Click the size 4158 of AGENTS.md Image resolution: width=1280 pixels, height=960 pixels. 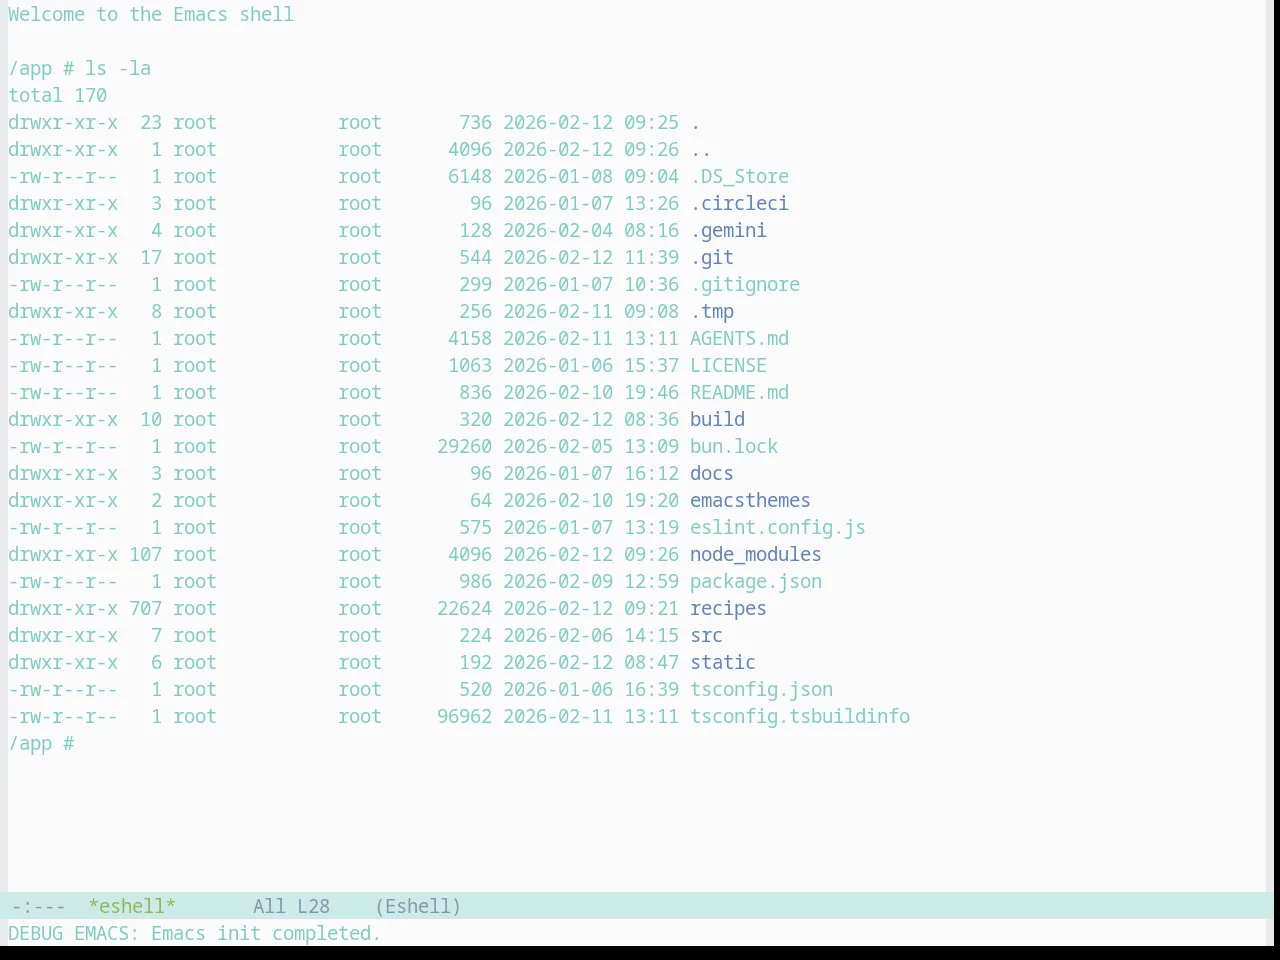pyautogui.click(x=470, y=339)
